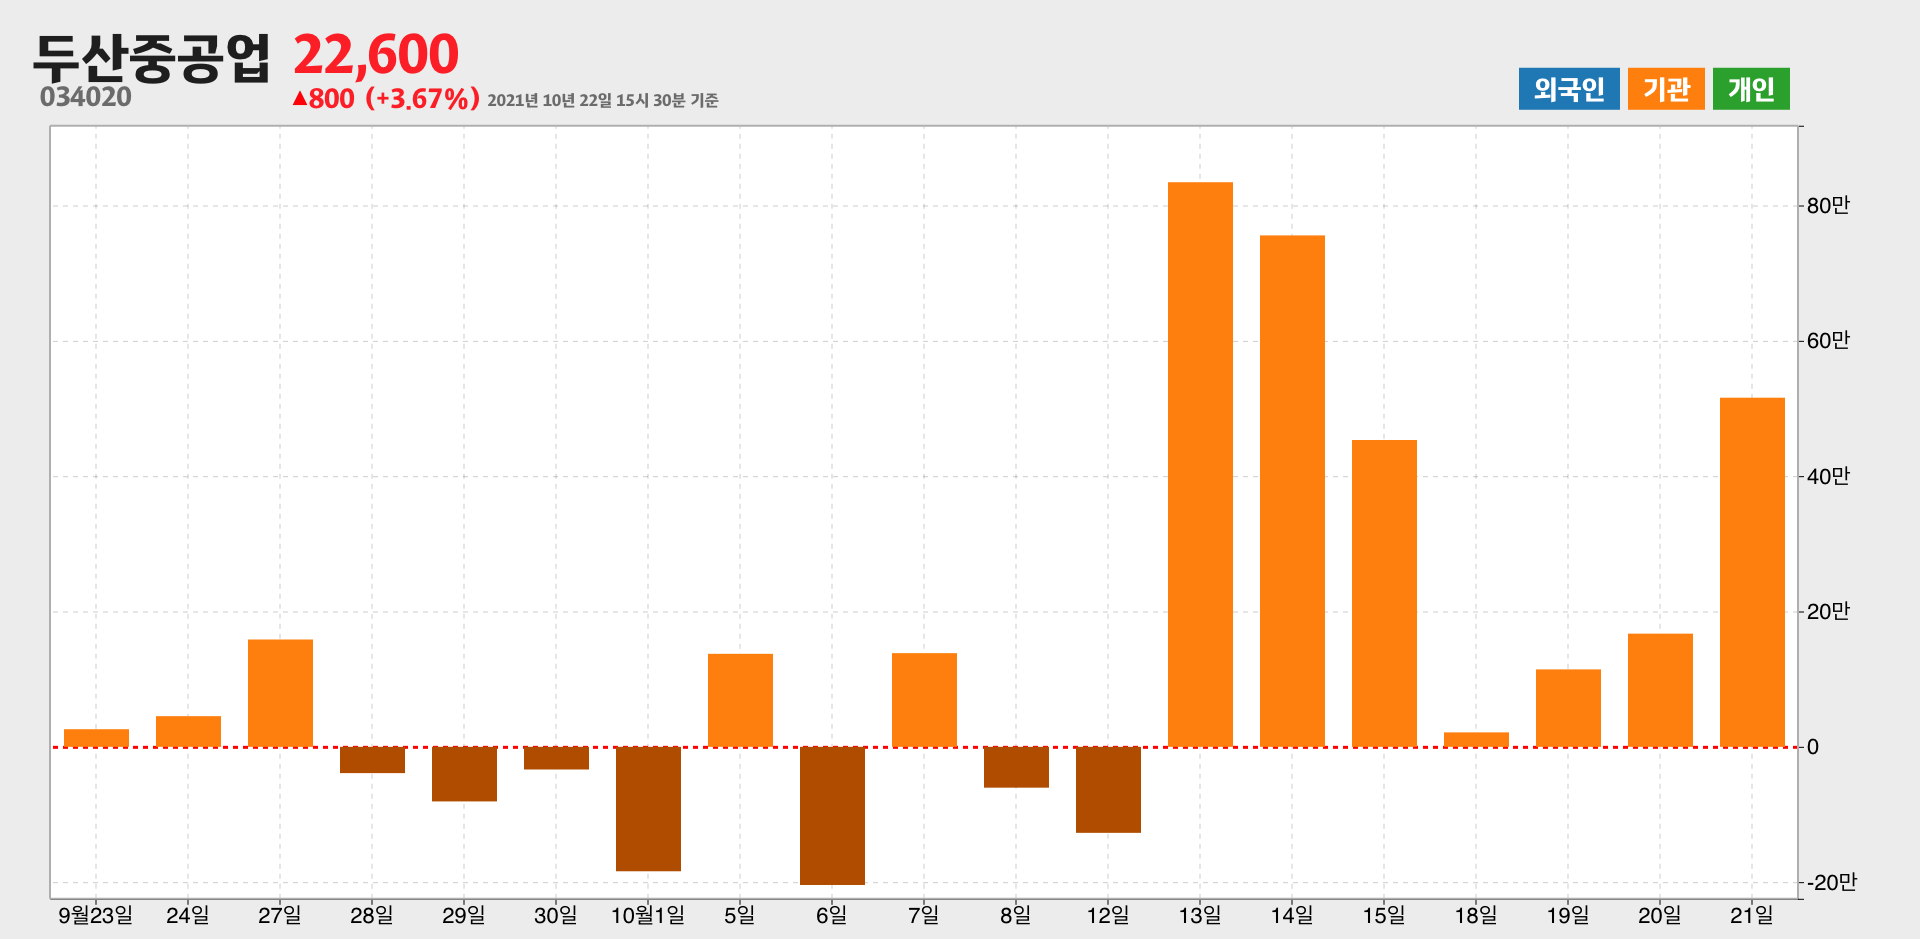Click the 9월23일 x-axis label
Image resolution: width=1920 pixels, height=939 pixels.
pos(96,915)
